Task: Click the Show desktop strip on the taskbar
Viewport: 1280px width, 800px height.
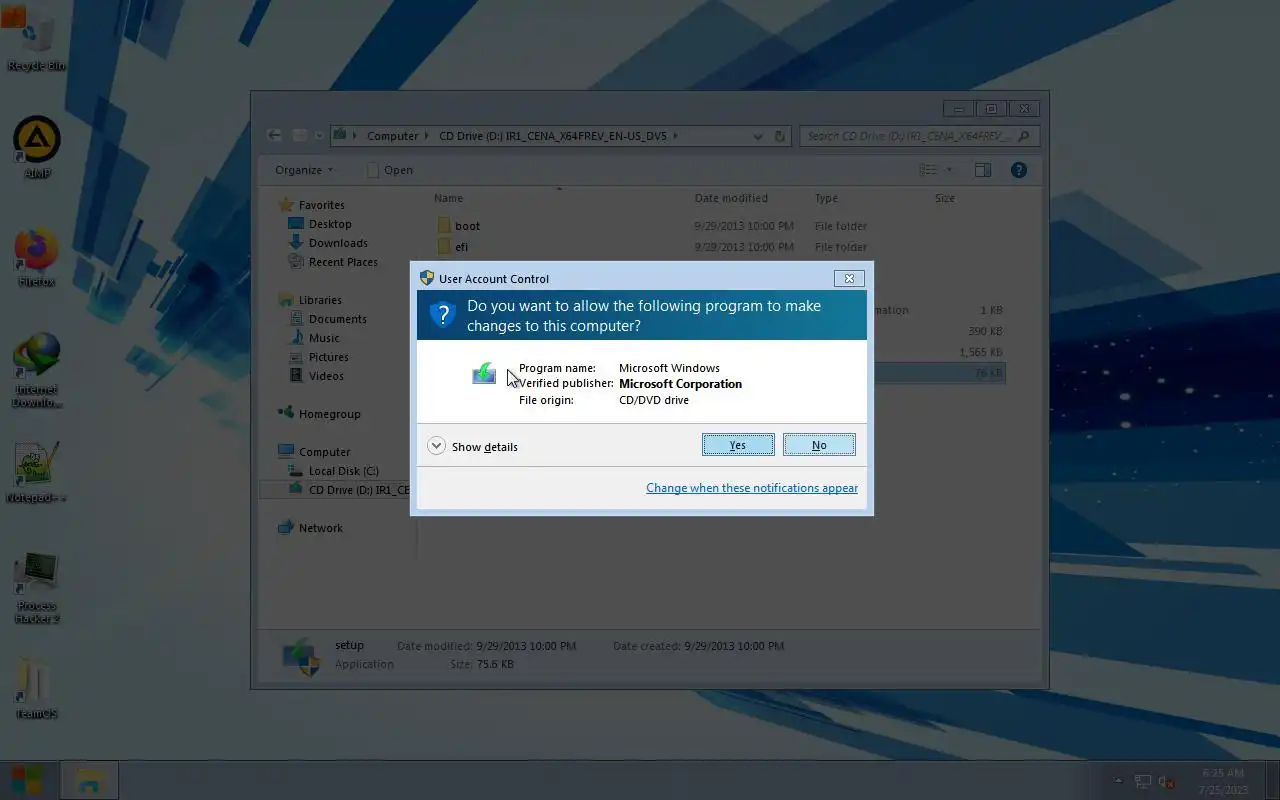Action: tap(1273, 781)
